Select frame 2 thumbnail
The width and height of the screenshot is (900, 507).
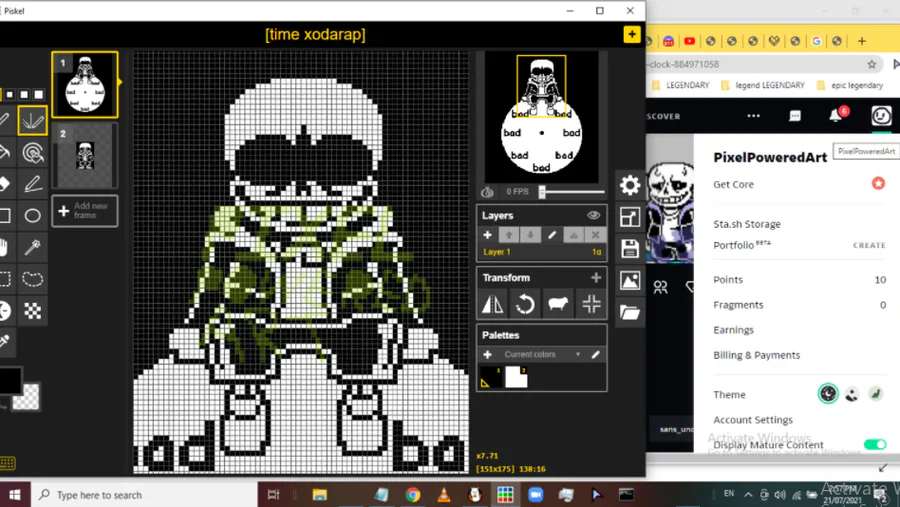click(85, 156)
